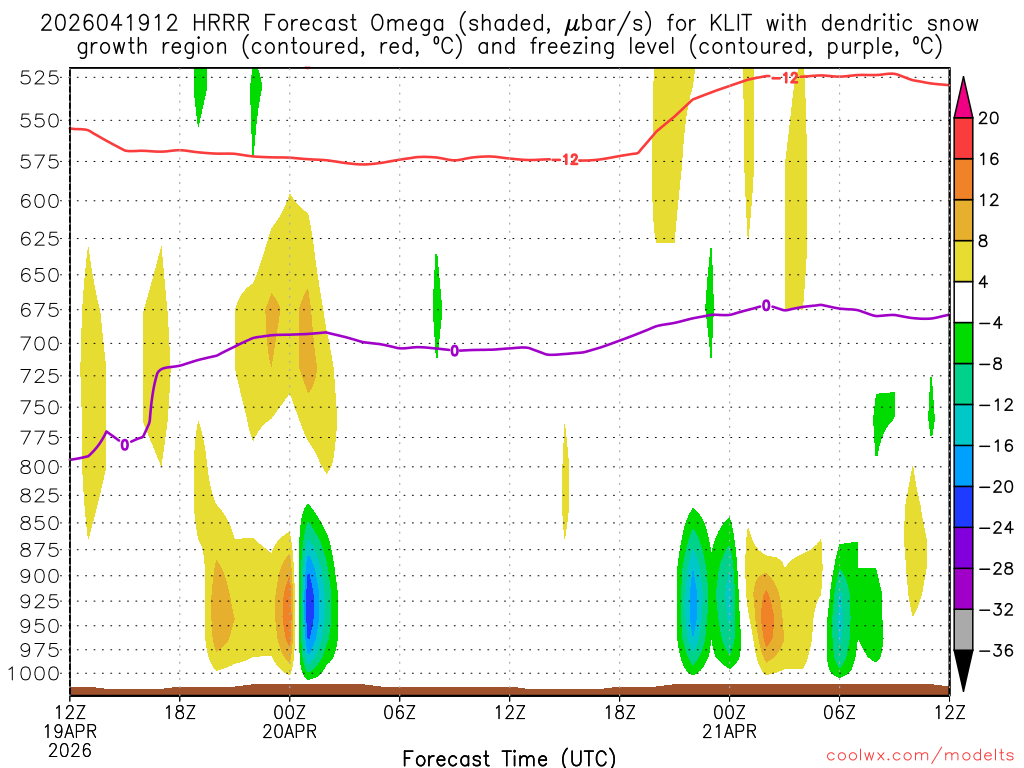Click the 2026 year label
Viewport: 1024px width, 768px height.
(70, 750)
